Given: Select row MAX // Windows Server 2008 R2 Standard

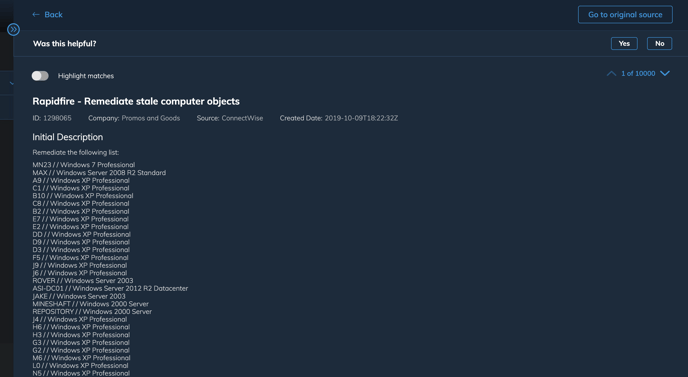Looking at the screenshot, I should [x=99, y=173].
